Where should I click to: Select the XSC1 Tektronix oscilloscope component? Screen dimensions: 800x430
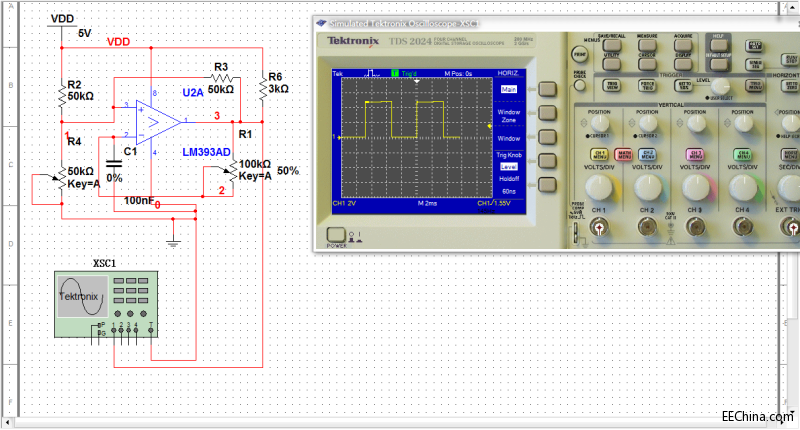point(106,305)
